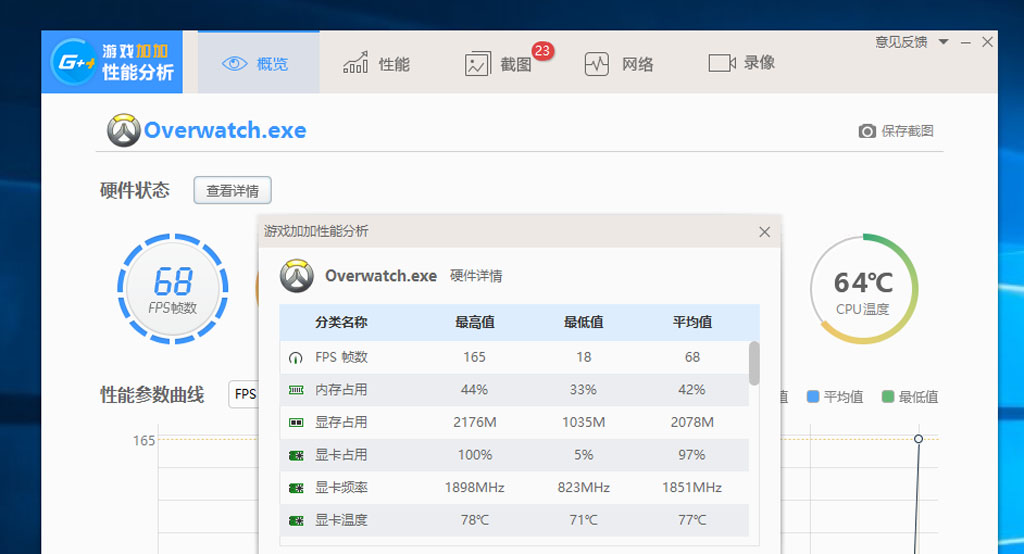Click the memory icon in 内存占用 row
The height and width of the screenshot is (554, 1024).
click(x=296, y=390)
